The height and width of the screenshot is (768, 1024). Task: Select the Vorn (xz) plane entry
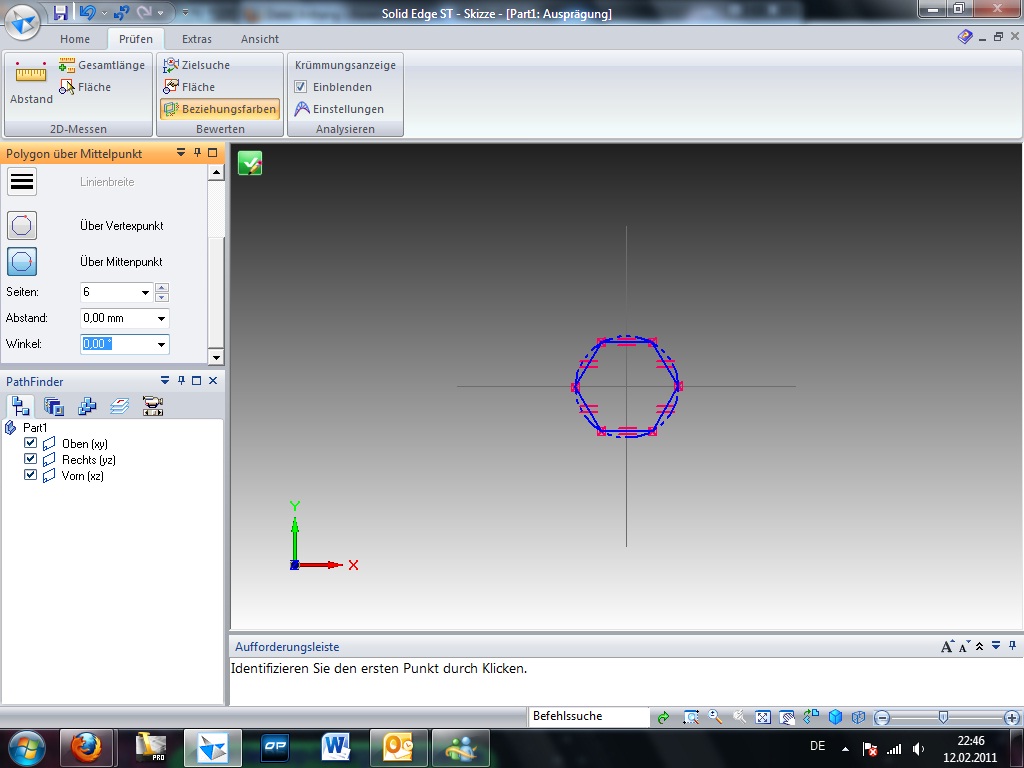pyautogui.click(x=82, y=476)
